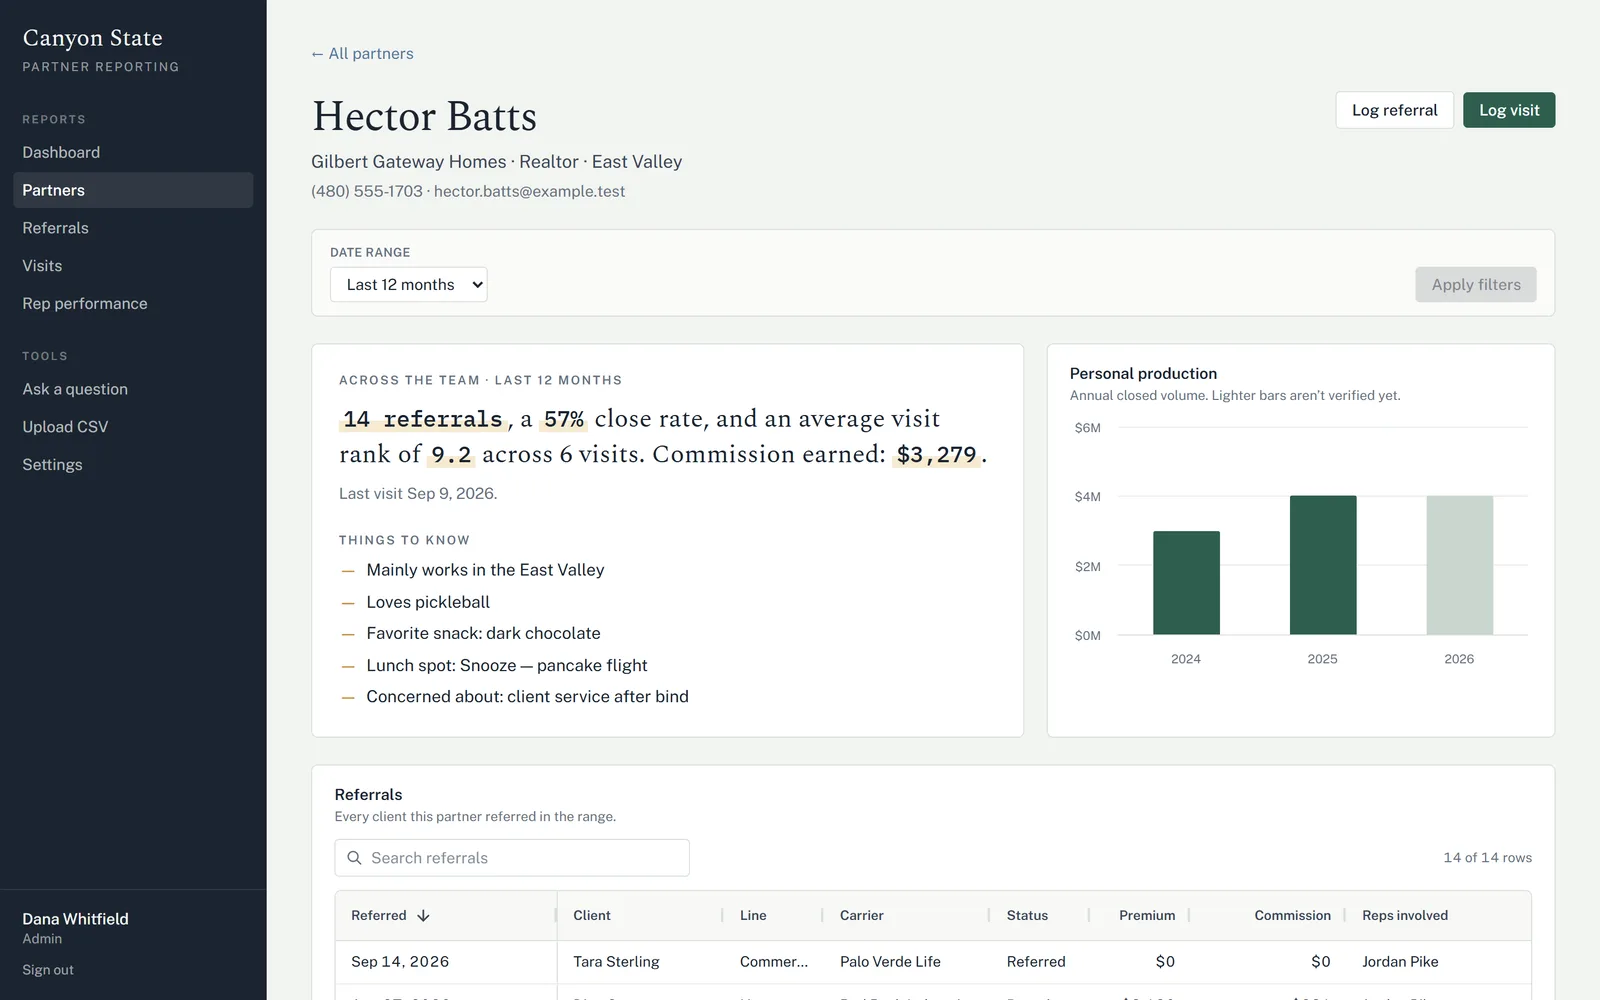Click the 2025 production bar

(x=1323, y=565)
